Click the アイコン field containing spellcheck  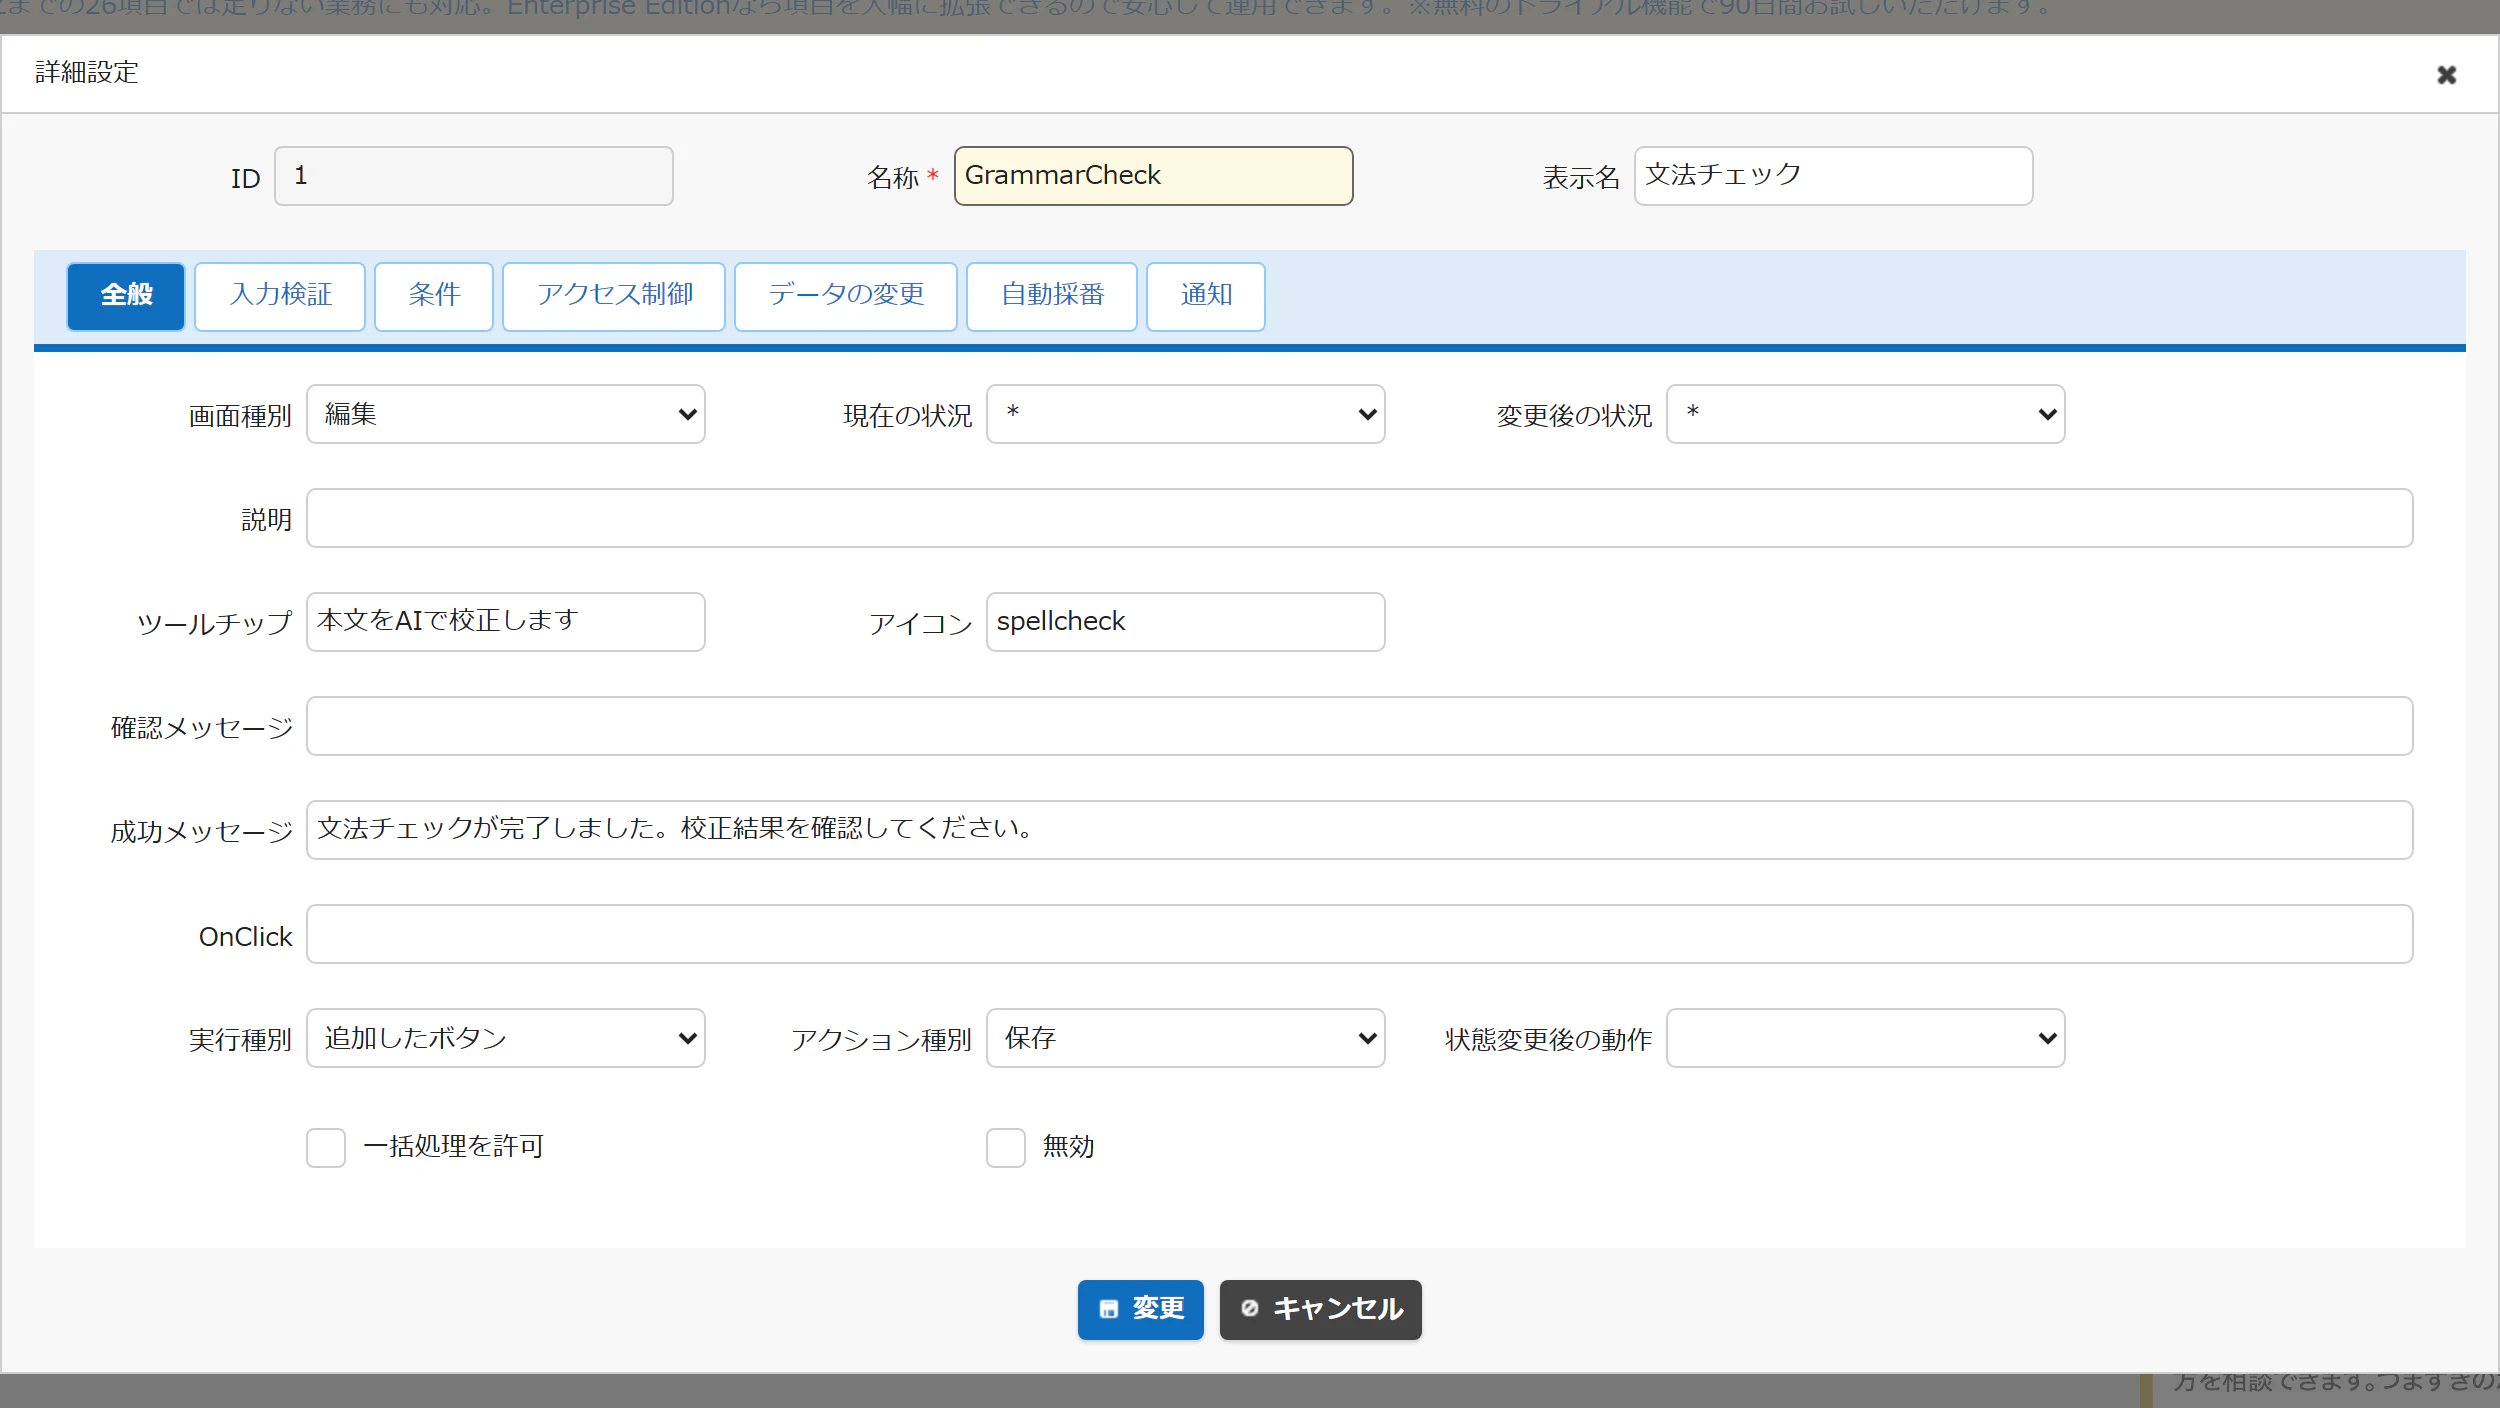click(x=1186, y=622)
